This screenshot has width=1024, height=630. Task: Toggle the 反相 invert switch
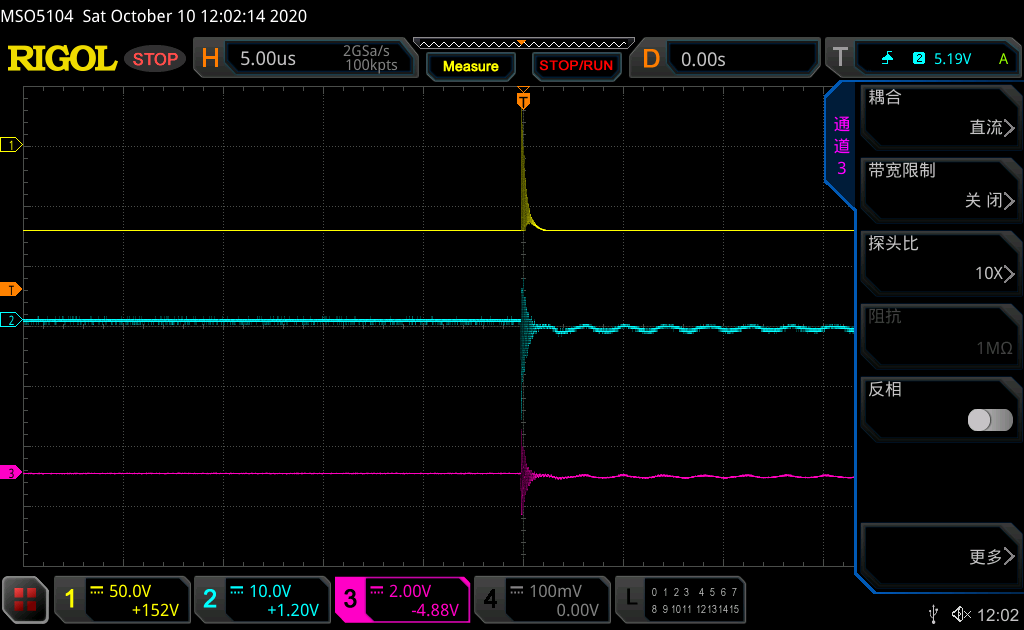[989, 420]
